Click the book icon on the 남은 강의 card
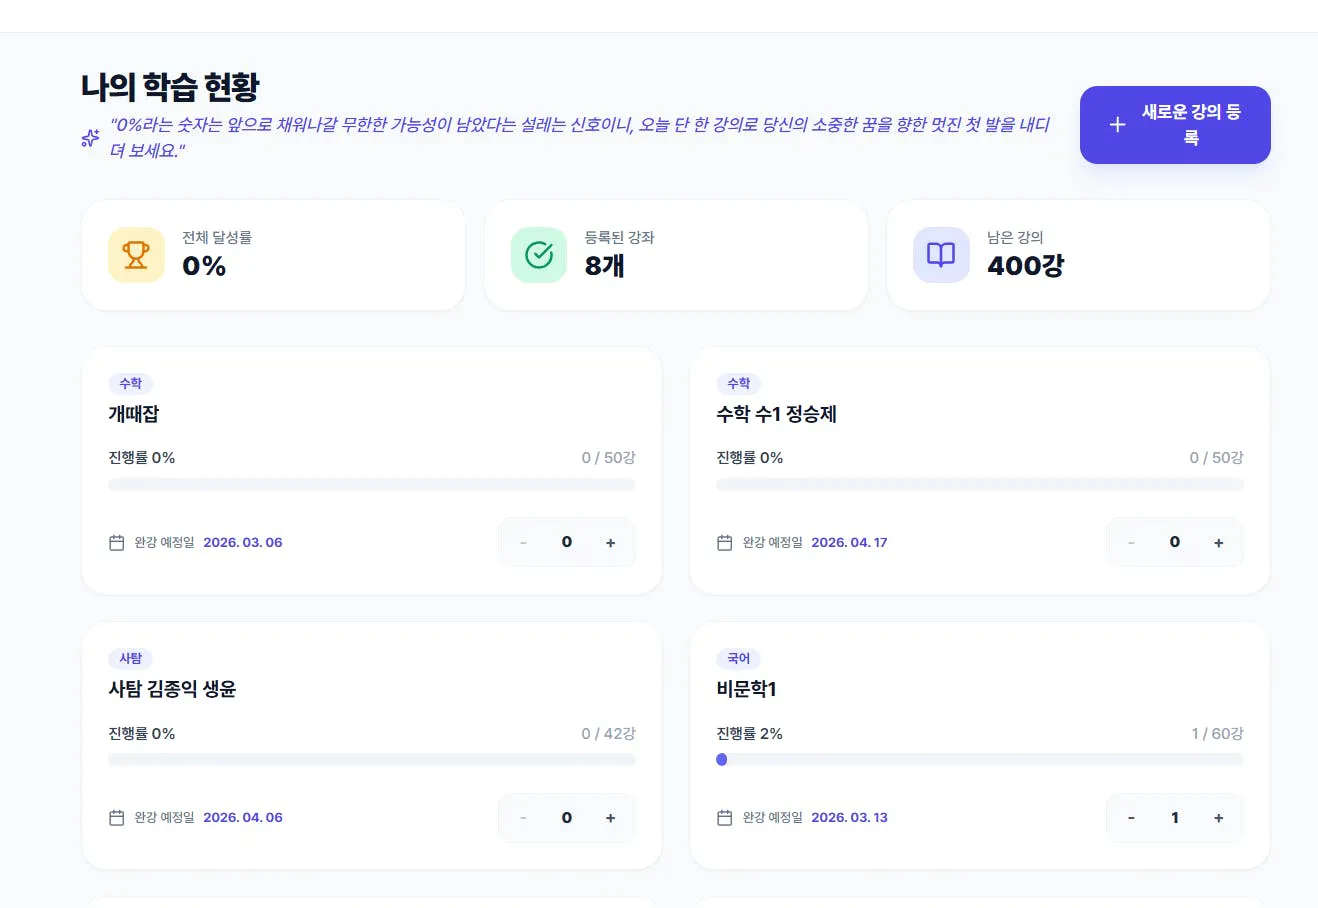The height and width of the screenshot is (908, 1318). point(941,255)
